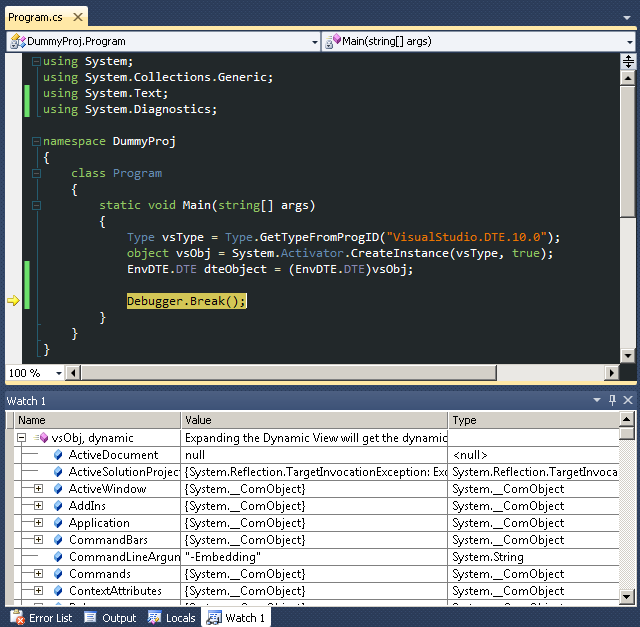Expand the ContextAttributes property
Viewport: 640px width, 627px height.
[x=38, y=591]
